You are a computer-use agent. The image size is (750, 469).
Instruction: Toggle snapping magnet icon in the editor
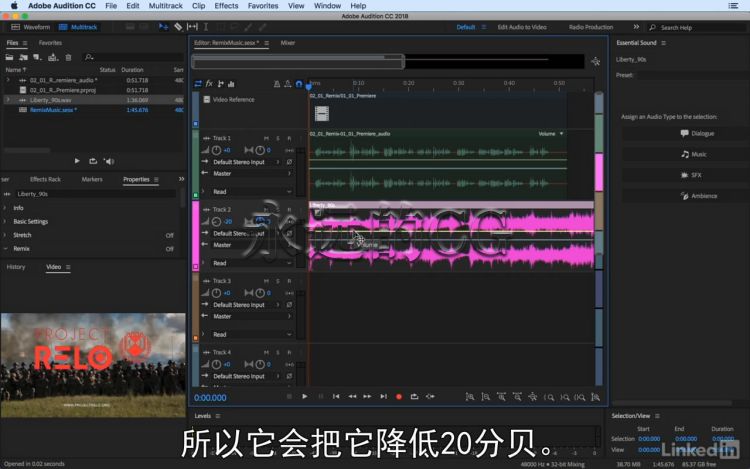tap(299, 84)
